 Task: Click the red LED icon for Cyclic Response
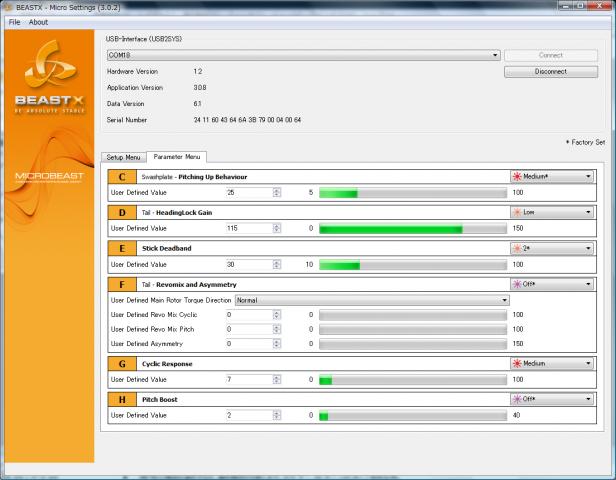tap(517, 363)
